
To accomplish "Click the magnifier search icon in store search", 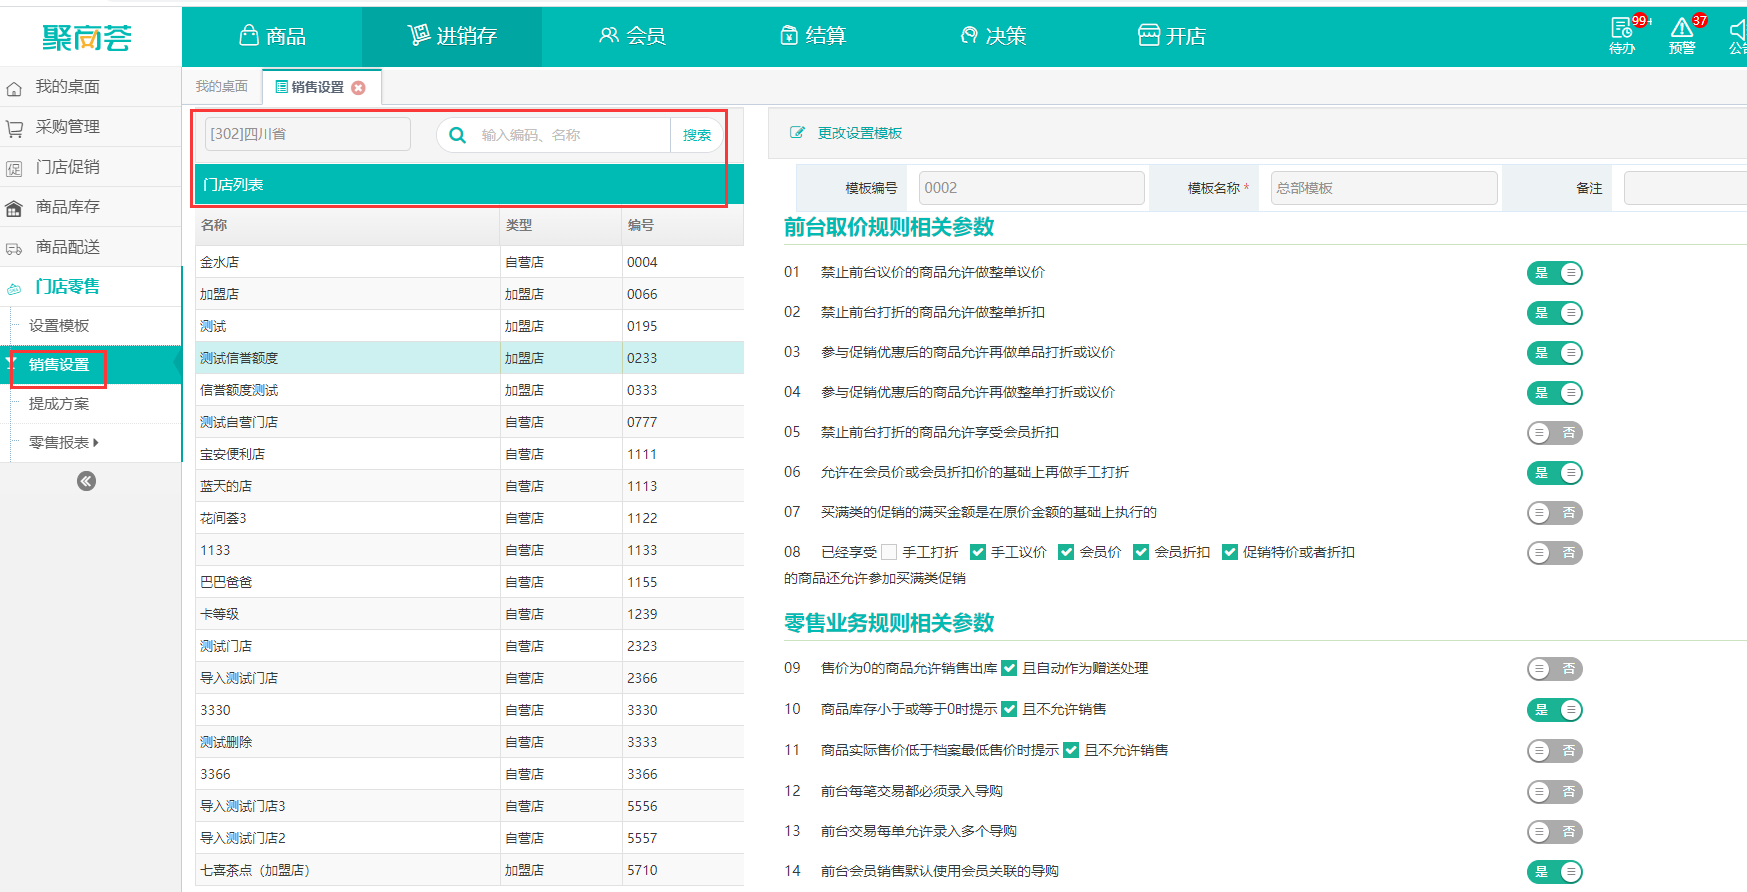I will (x=457, y=135).
